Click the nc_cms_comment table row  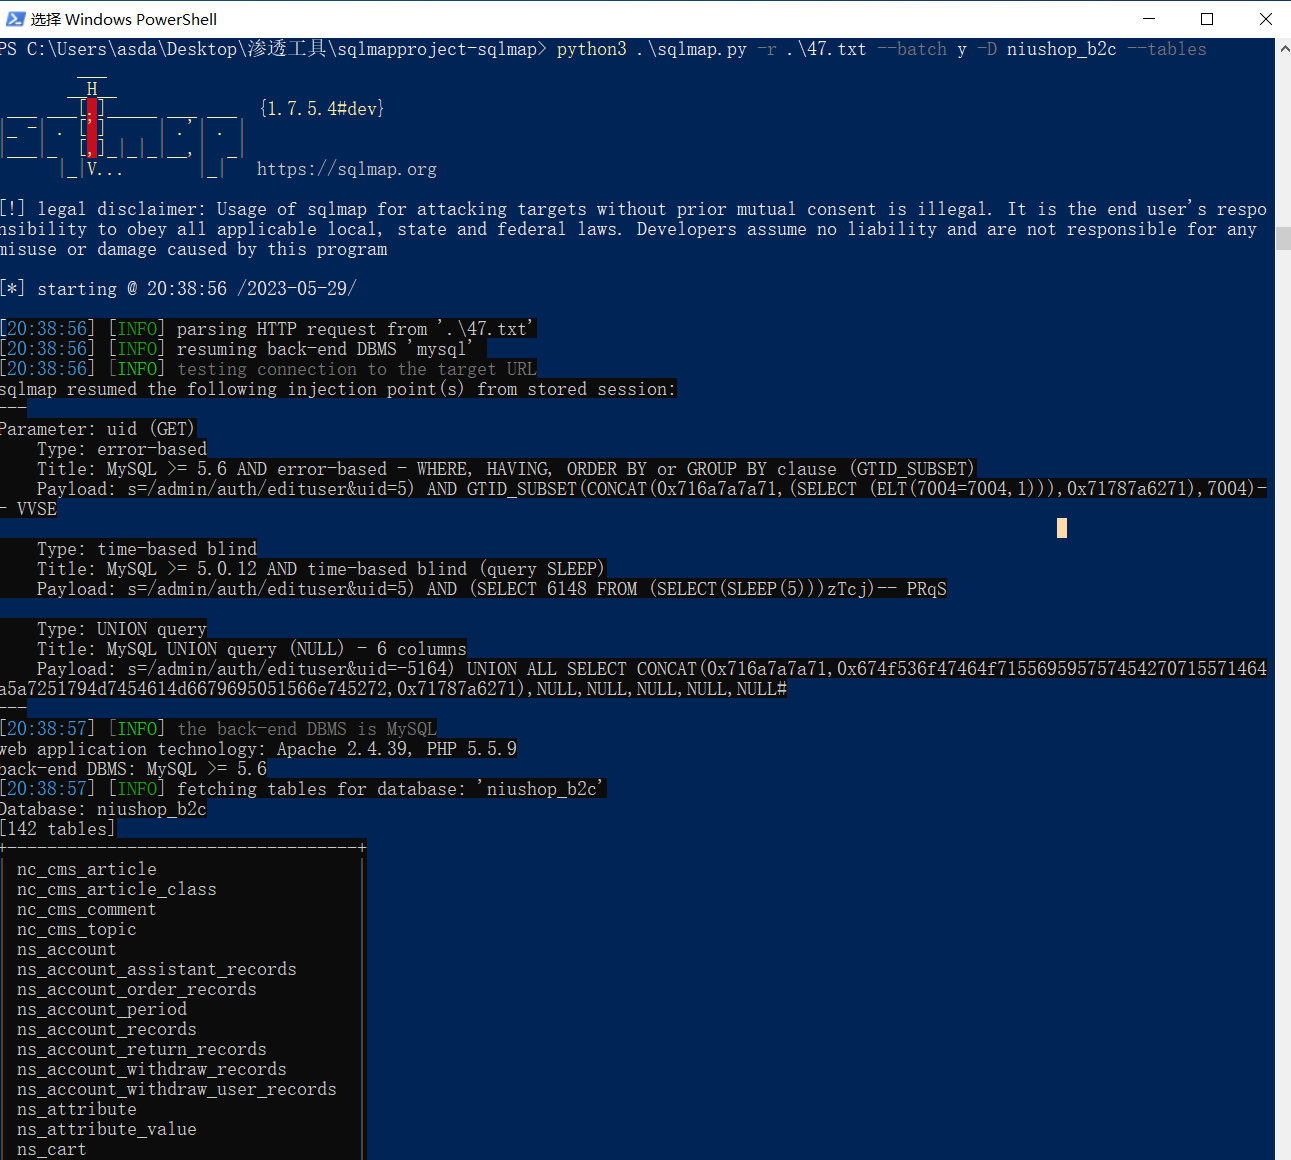(x=87, y=909)
